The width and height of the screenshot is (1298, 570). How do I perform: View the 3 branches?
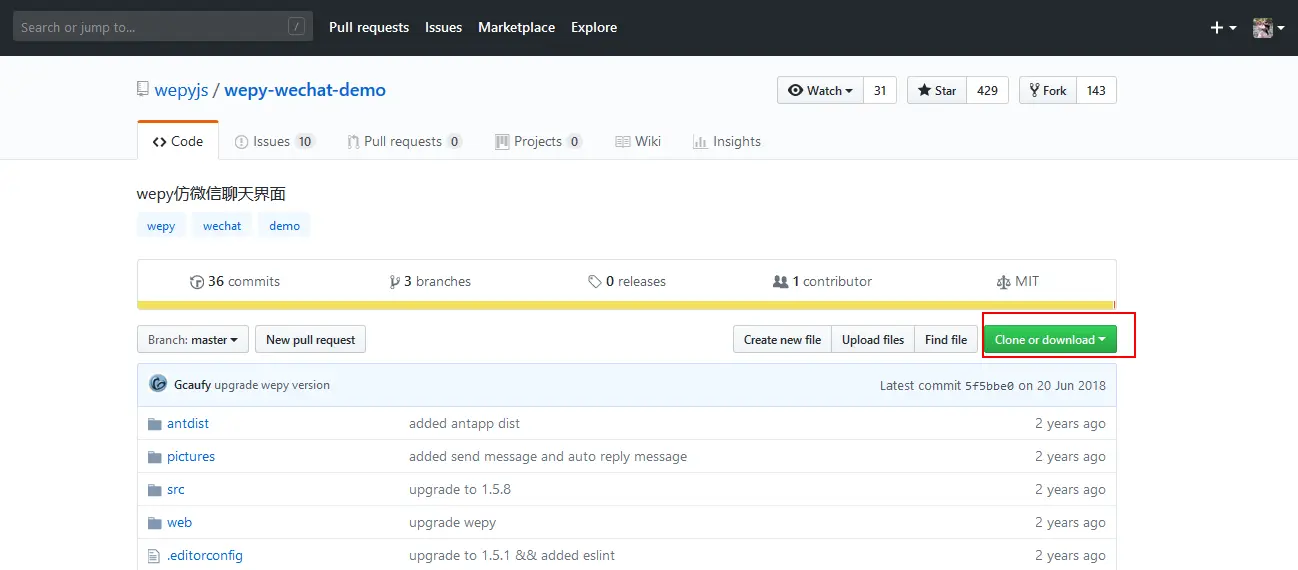coord(430,282)
